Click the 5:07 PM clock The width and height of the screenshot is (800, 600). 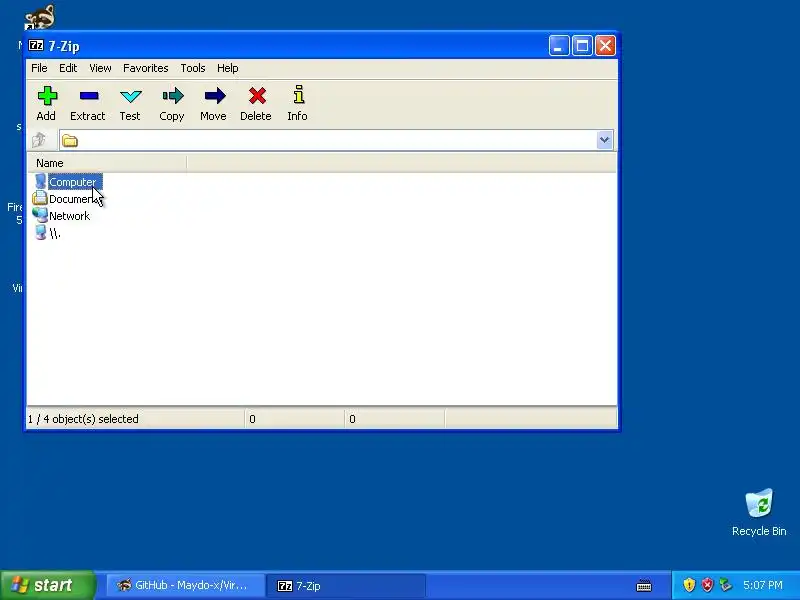pyautogui.click(x=762, y=585)
